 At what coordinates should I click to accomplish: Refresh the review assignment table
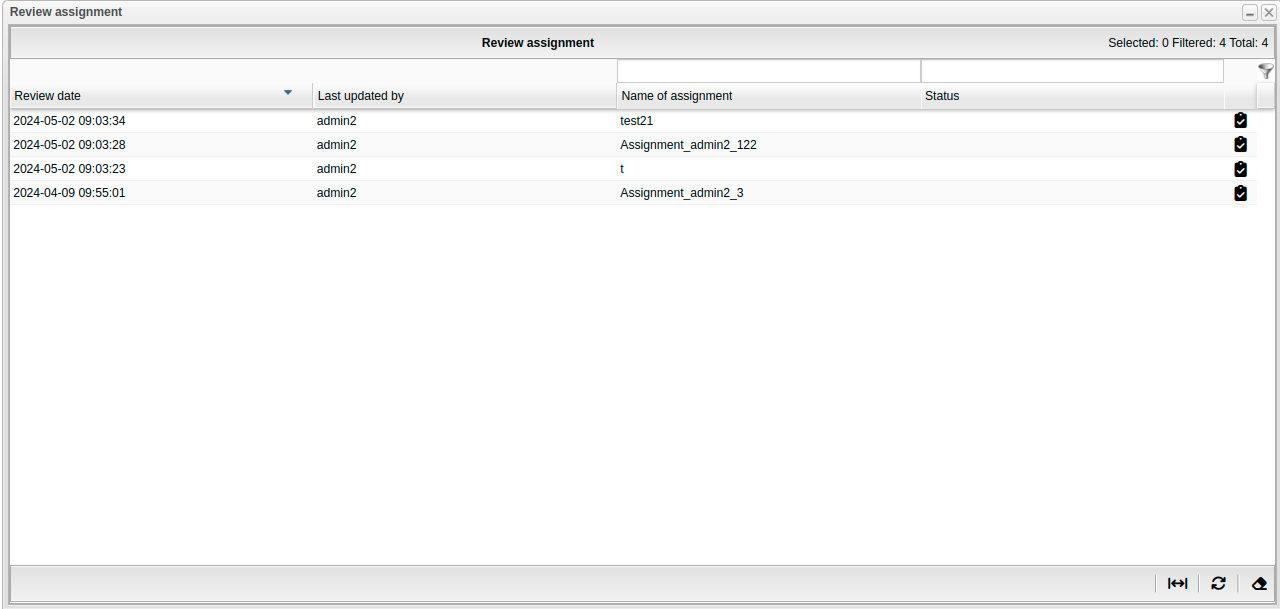1217,583
